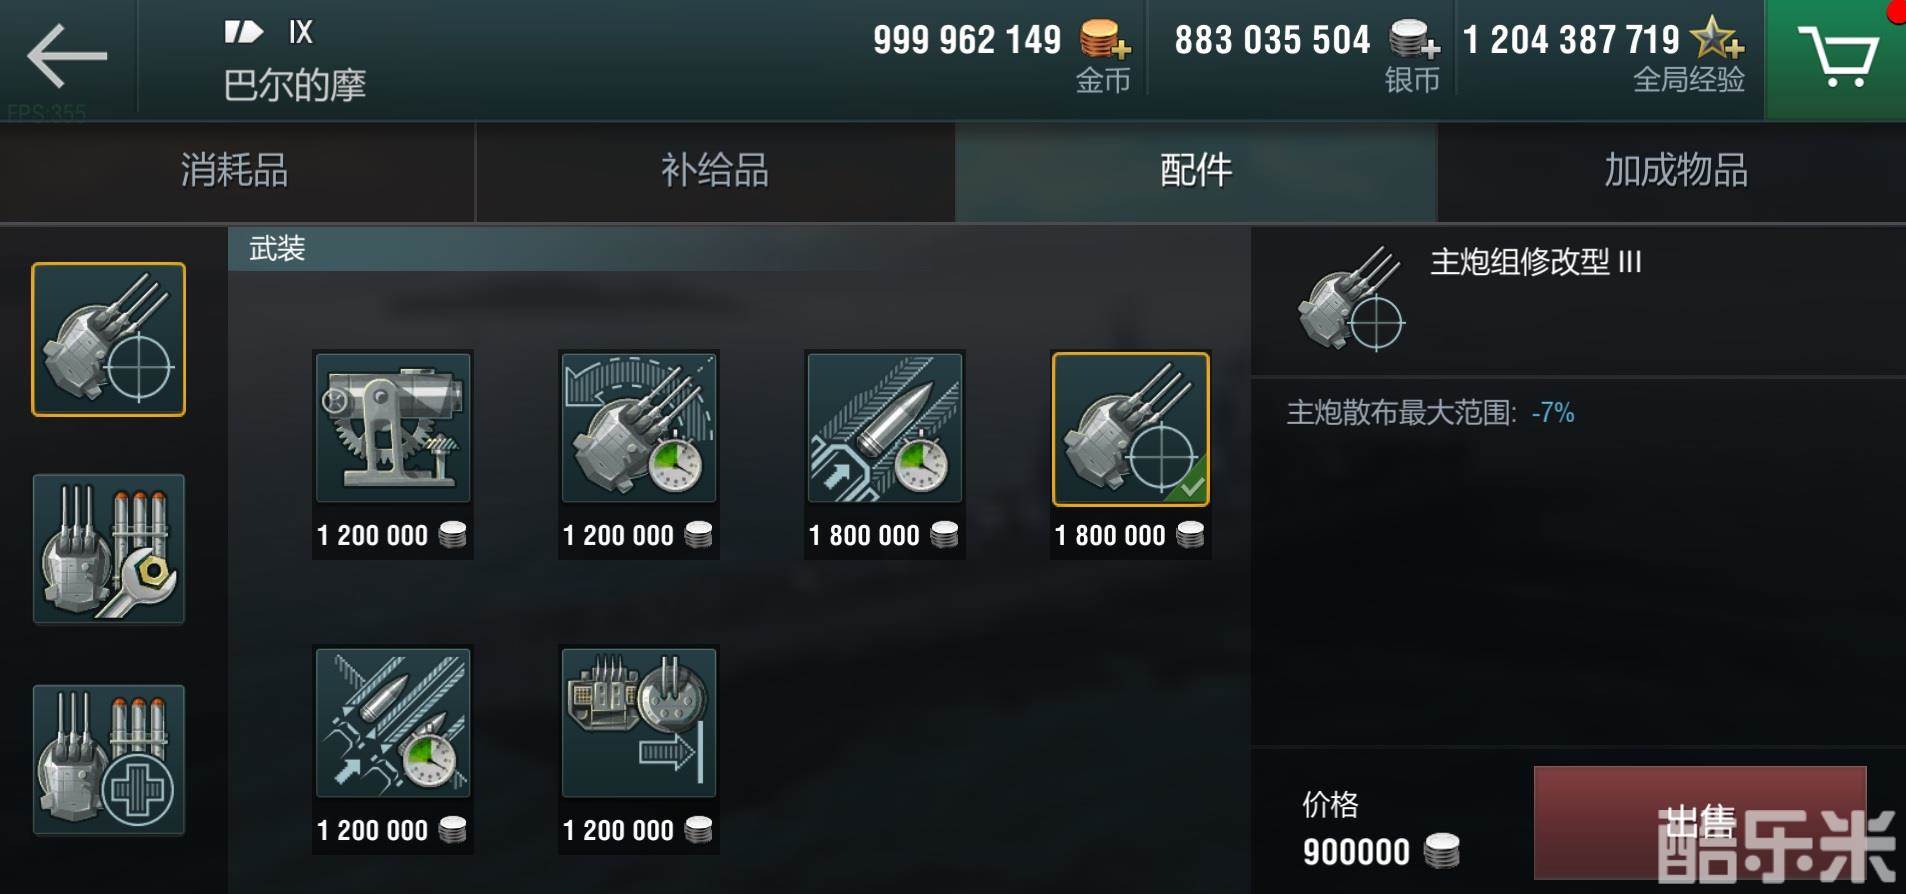Click the 巴尔的摩 ship name
Image resolution: width=1906 pixels, height=894 pixels.
295,85
